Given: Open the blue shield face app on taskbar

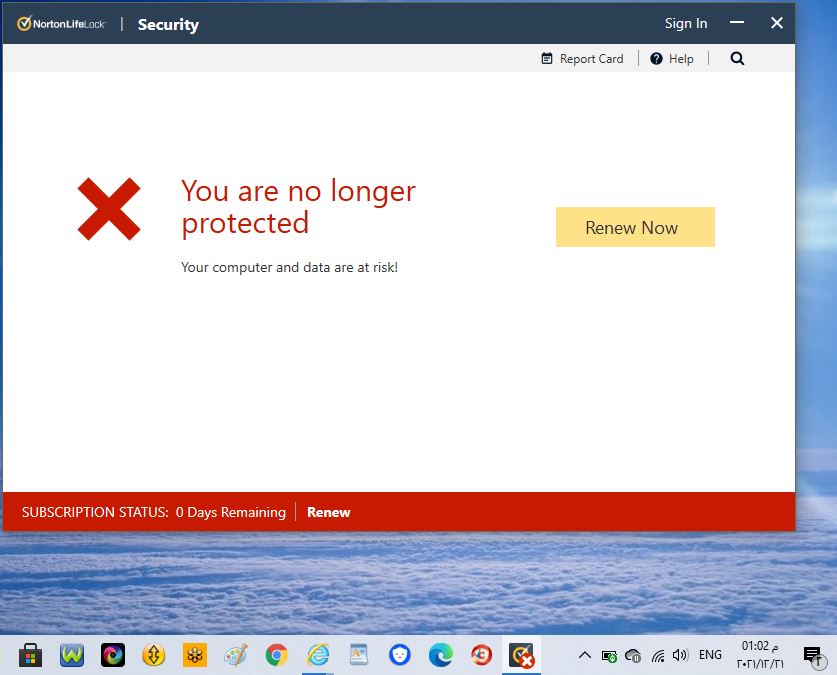Looking at the screenshot, I should pos(399,655).
